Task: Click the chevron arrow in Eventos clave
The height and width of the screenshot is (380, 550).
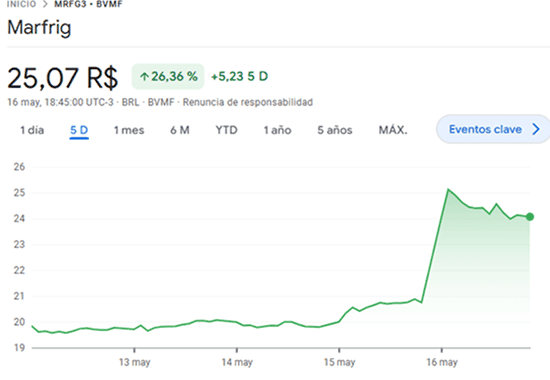Action: pos(536,129)
